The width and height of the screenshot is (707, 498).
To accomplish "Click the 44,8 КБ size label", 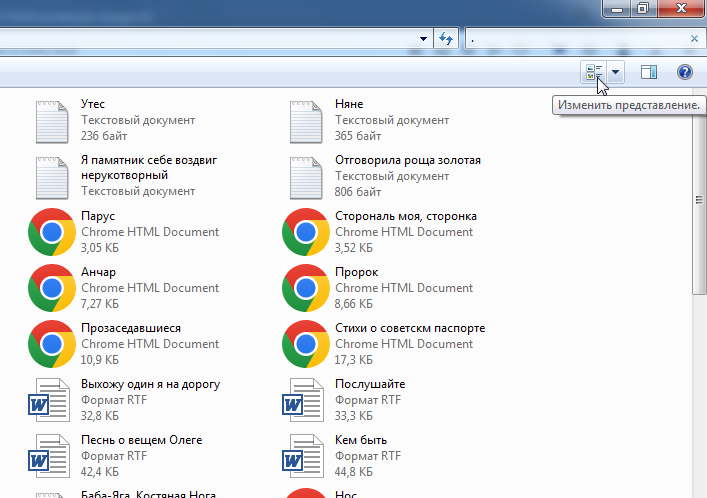I will (354, 471).
